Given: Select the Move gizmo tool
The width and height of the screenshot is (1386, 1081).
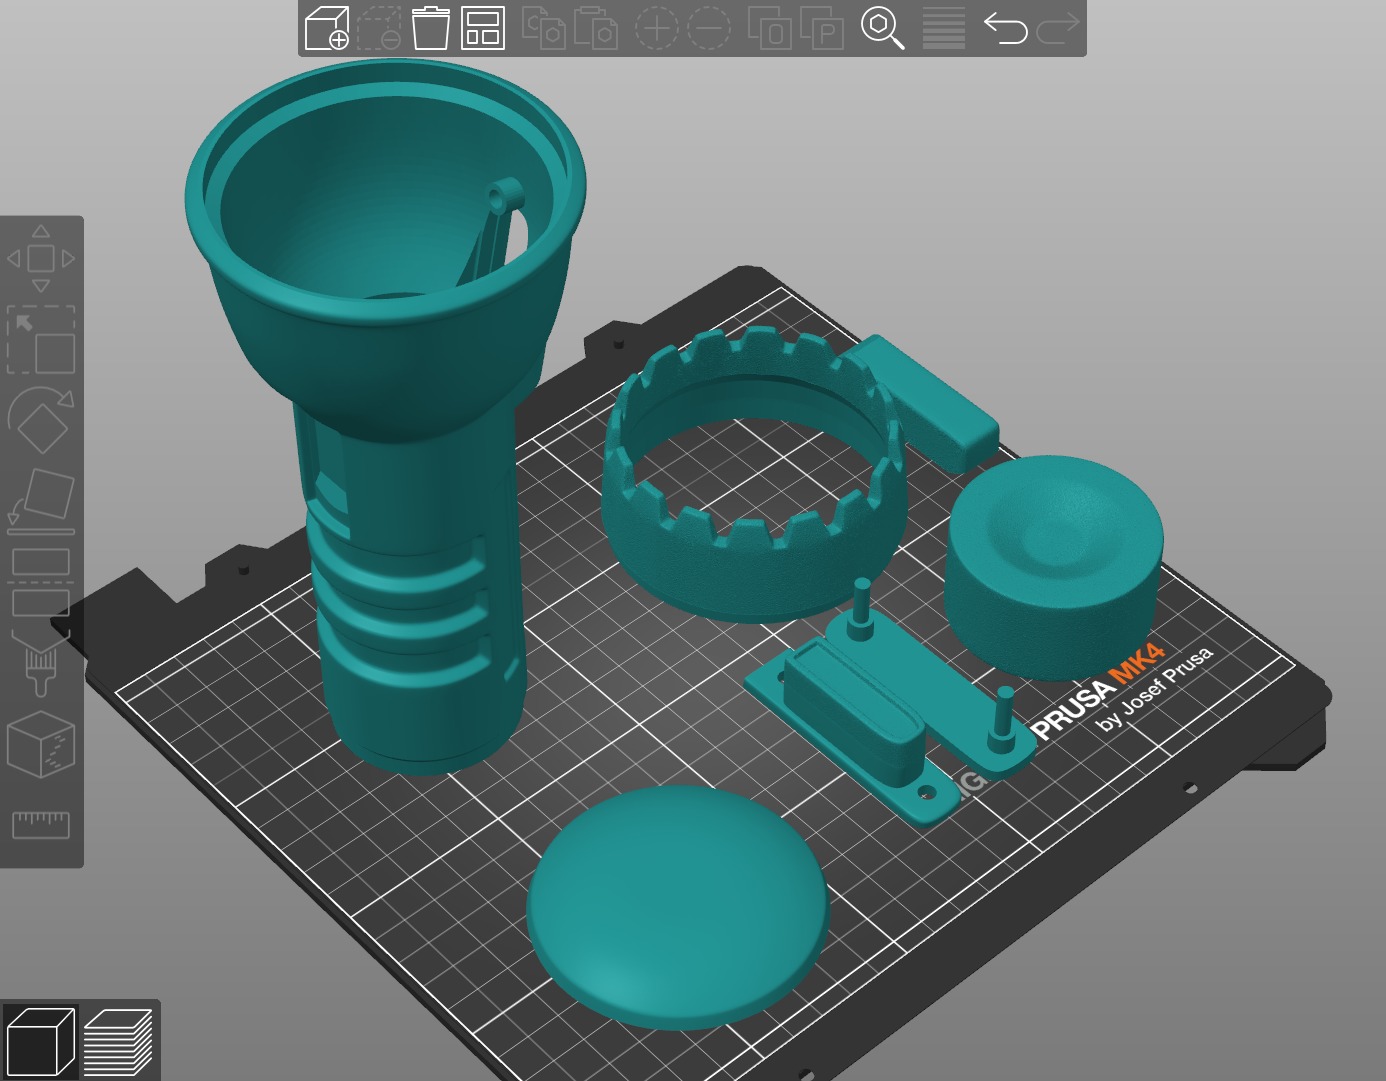Looking at the screenshot, I should click(41, 259).
